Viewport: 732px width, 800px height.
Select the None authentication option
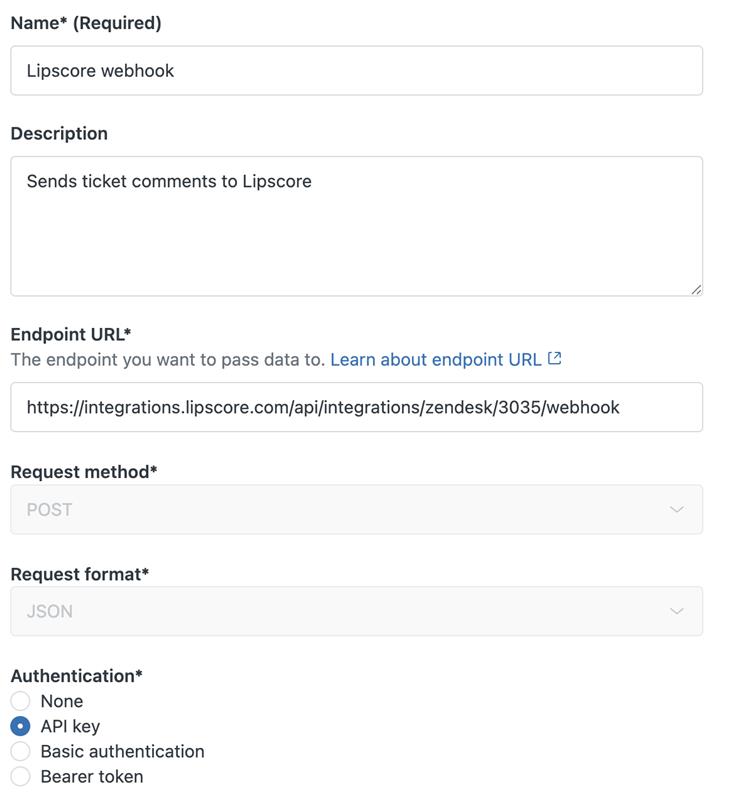(x=20, y=701)
